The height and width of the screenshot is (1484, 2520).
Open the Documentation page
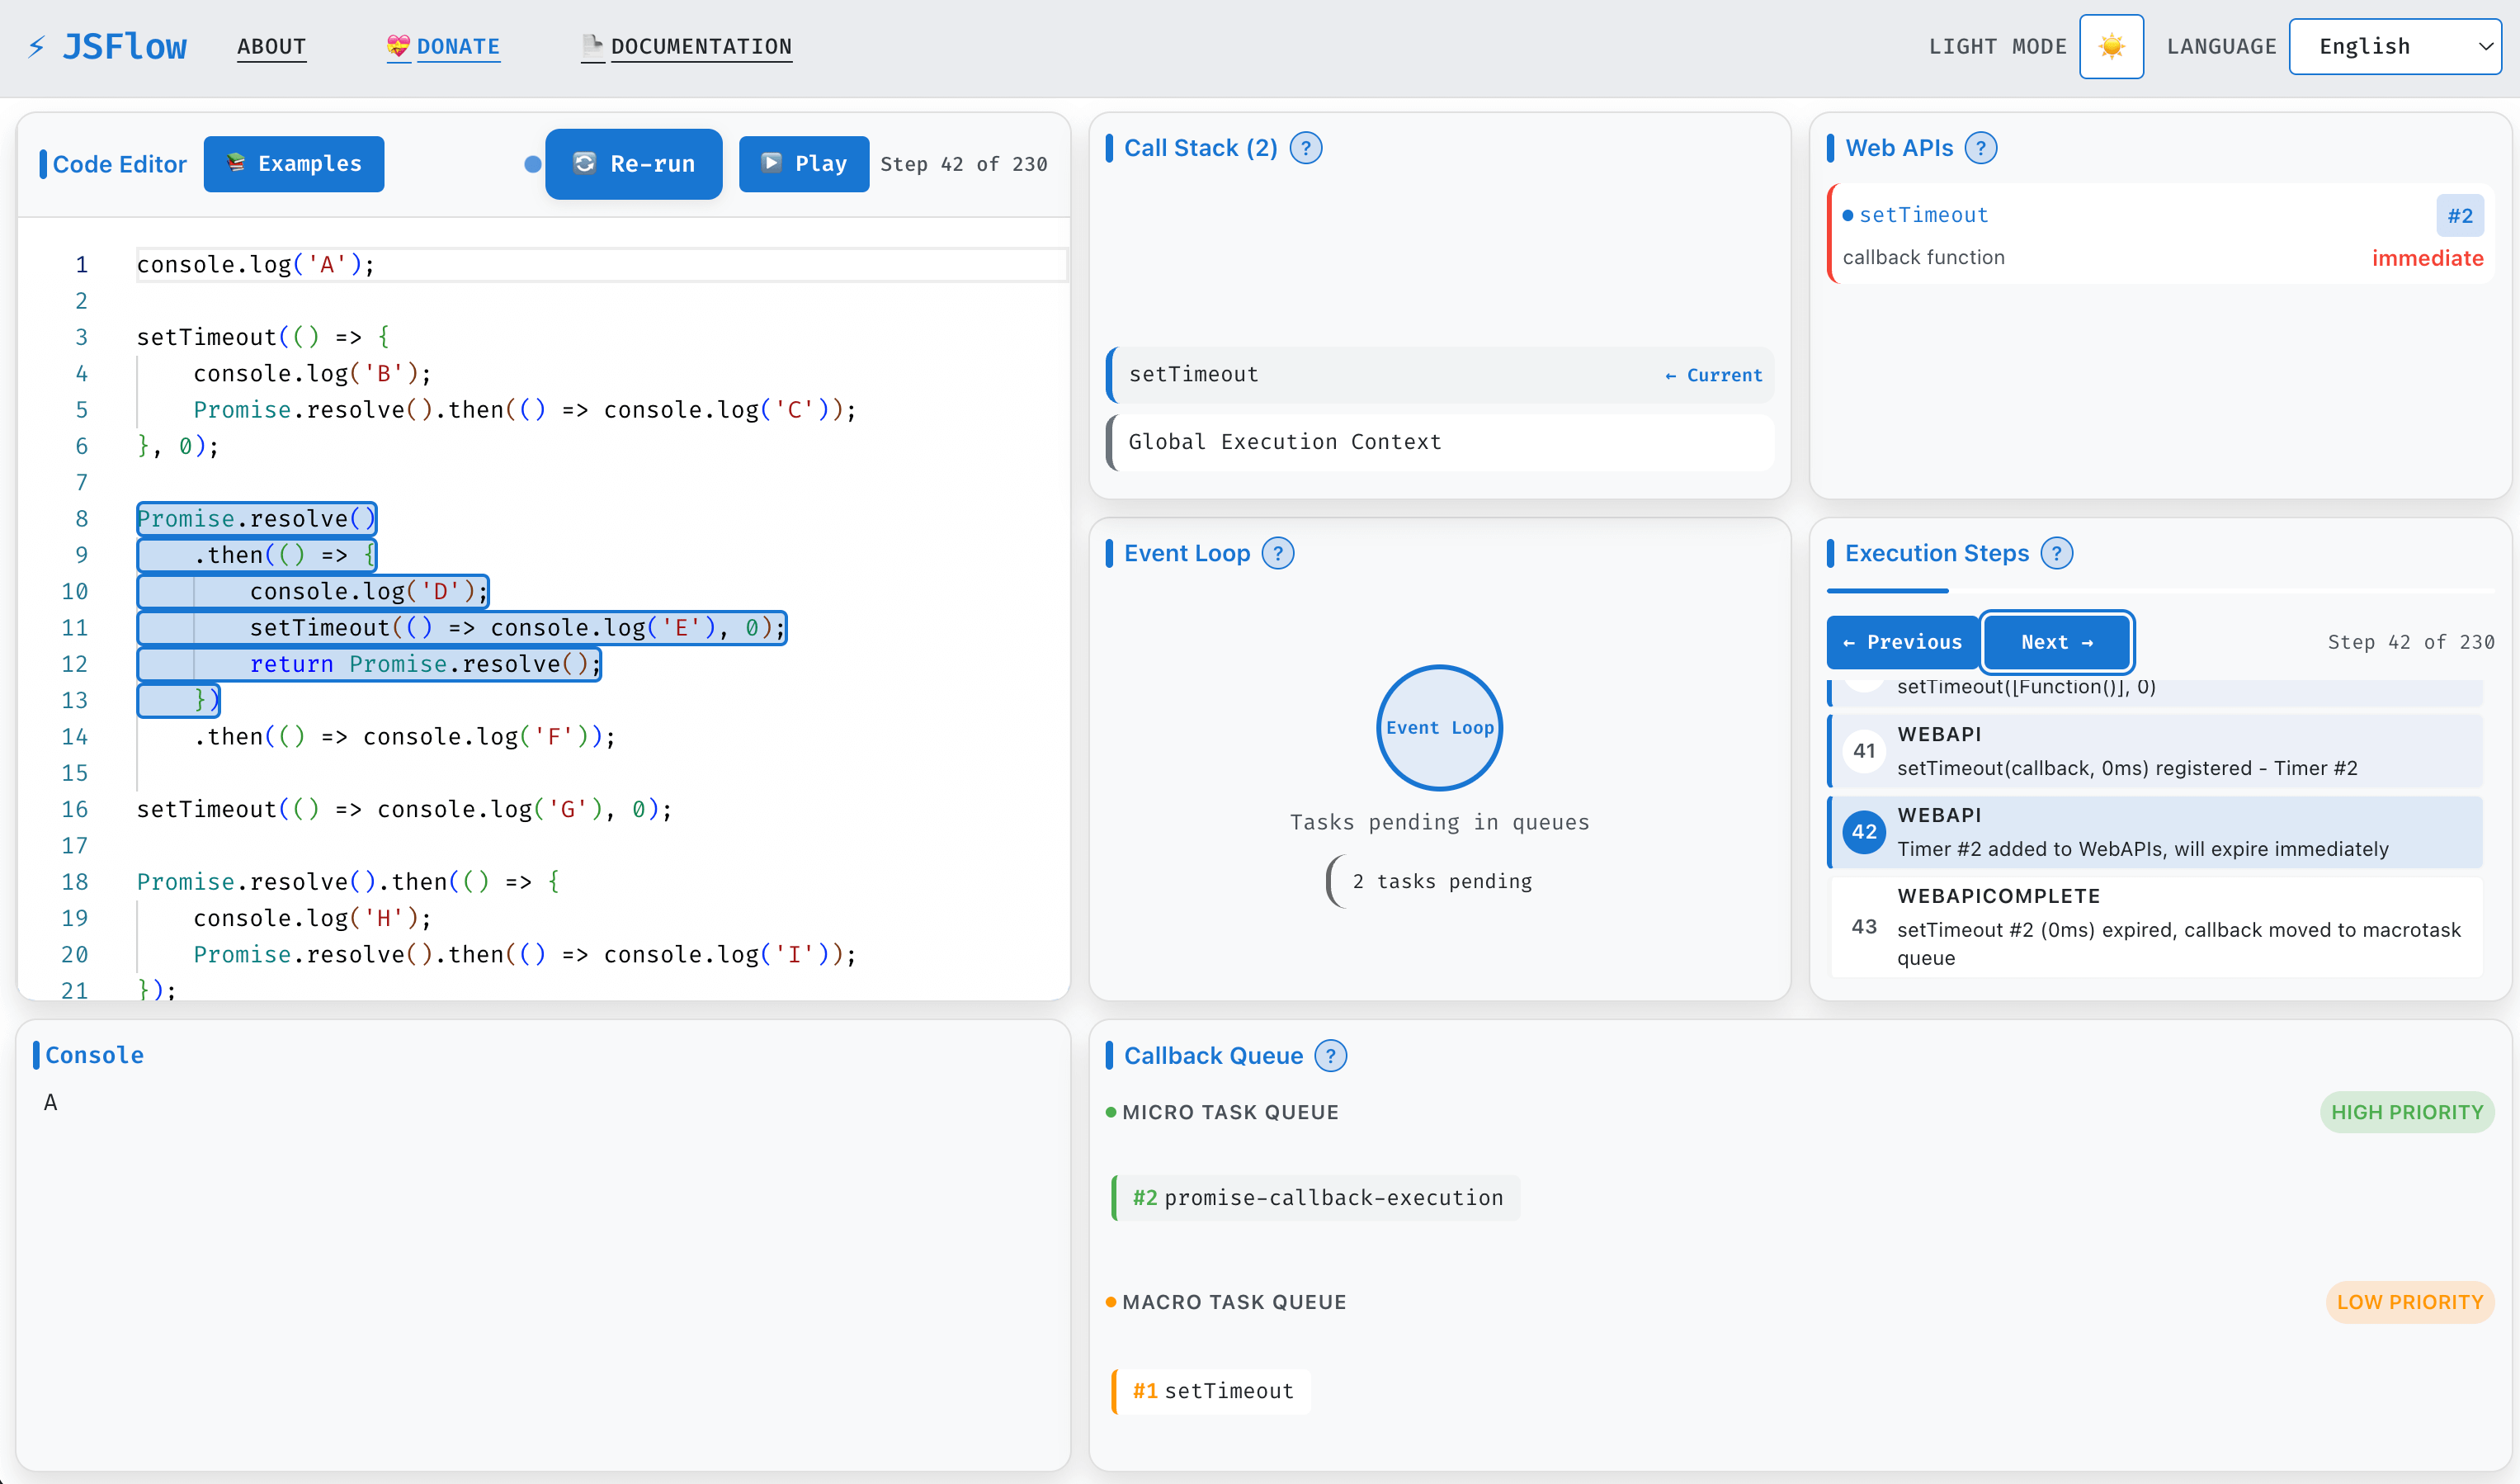(x=686, y=46)
